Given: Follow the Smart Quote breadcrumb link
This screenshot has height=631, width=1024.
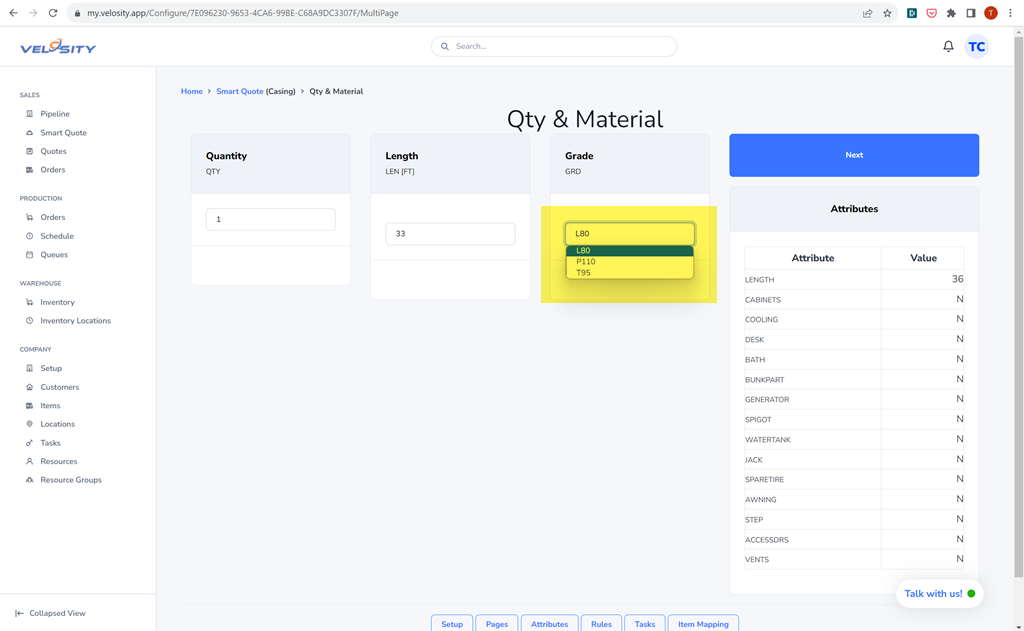Looking at the screenshot, I should coord(240,91).
